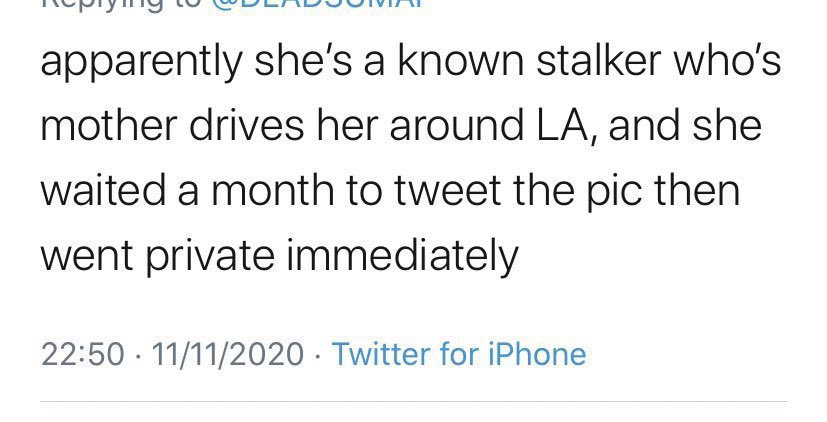Tap the word 'waited' in the tweet
The image size is (827, 422).
103,191
